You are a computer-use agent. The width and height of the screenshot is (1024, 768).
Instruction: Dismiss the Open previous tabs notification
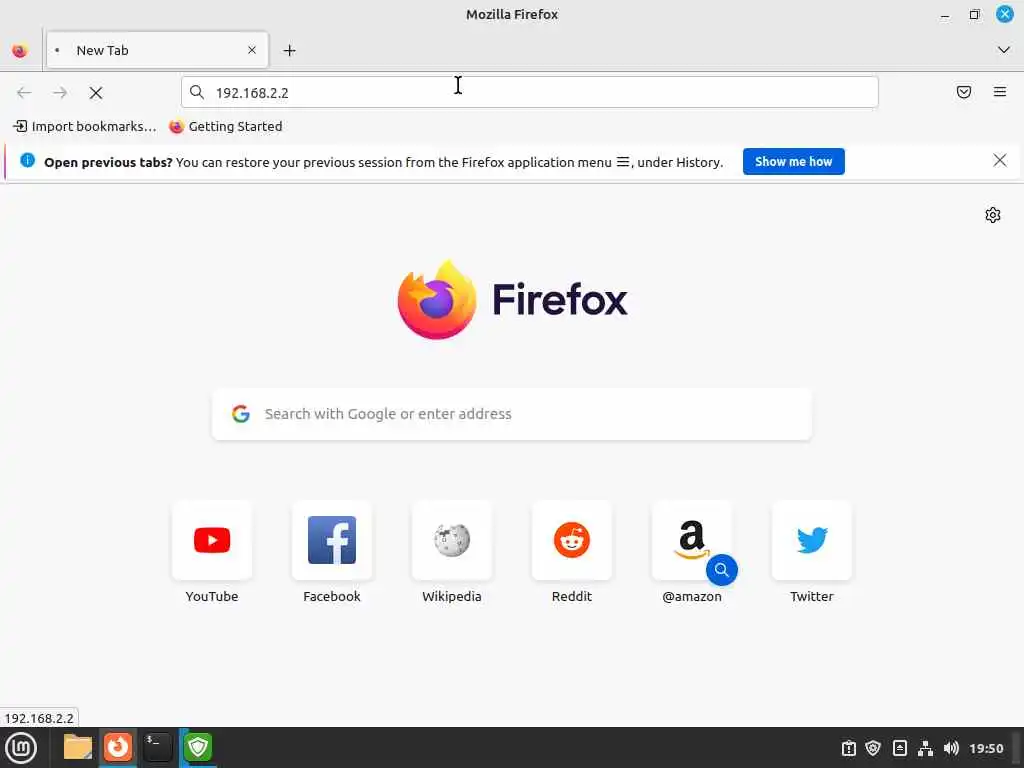999,161
